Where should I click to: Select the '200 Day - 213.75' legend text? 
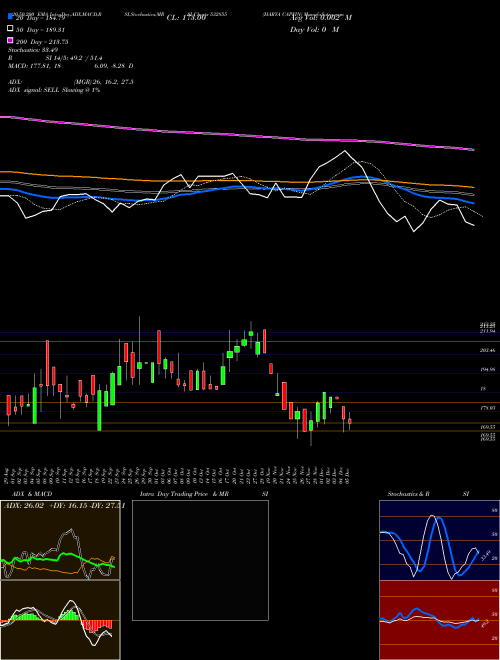click(x=42, y=42)
